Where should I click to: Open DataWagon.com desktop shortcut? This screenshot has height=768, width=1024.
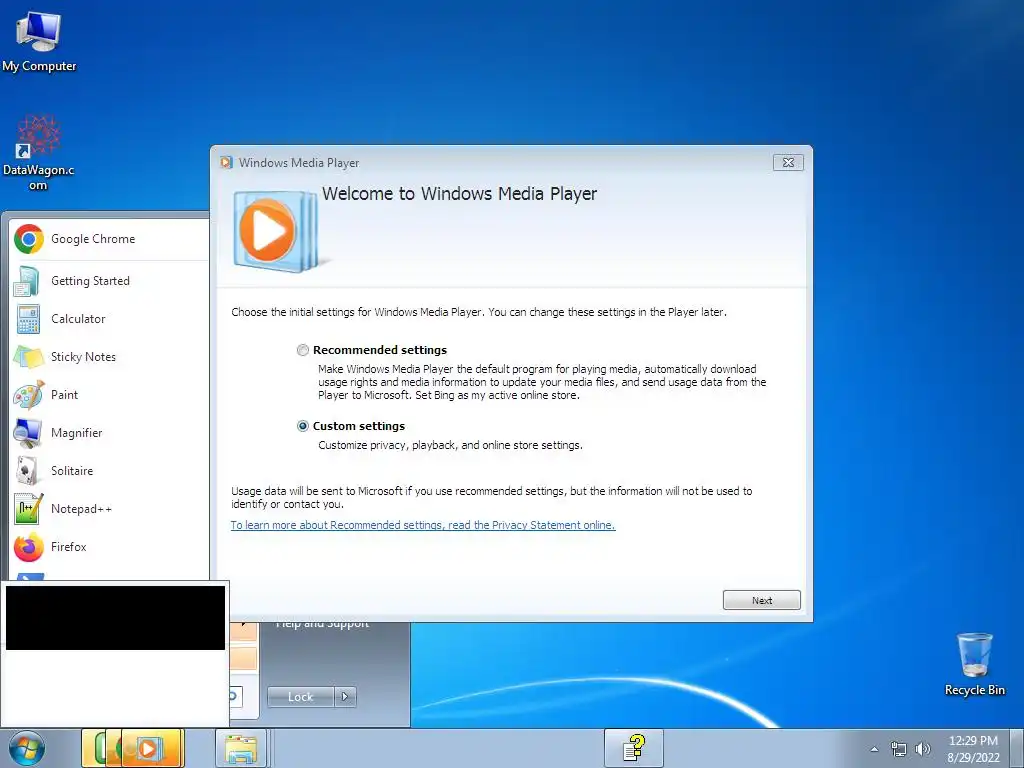(39, 153)
